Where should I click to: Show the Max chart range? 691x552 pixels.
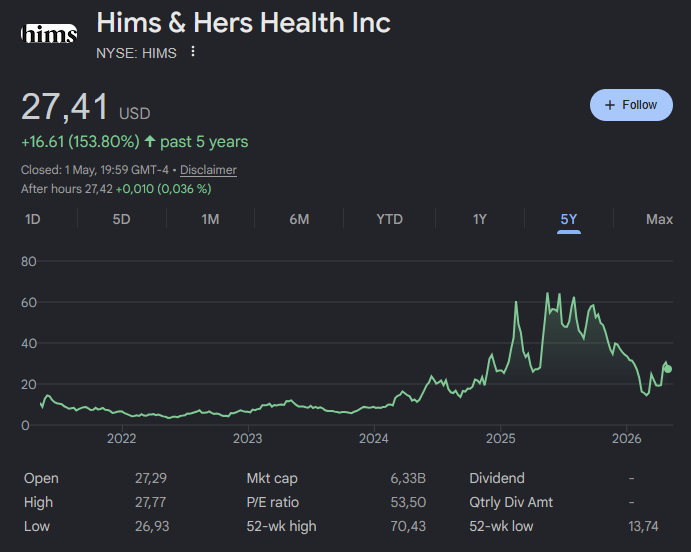(x=659, y=219)
